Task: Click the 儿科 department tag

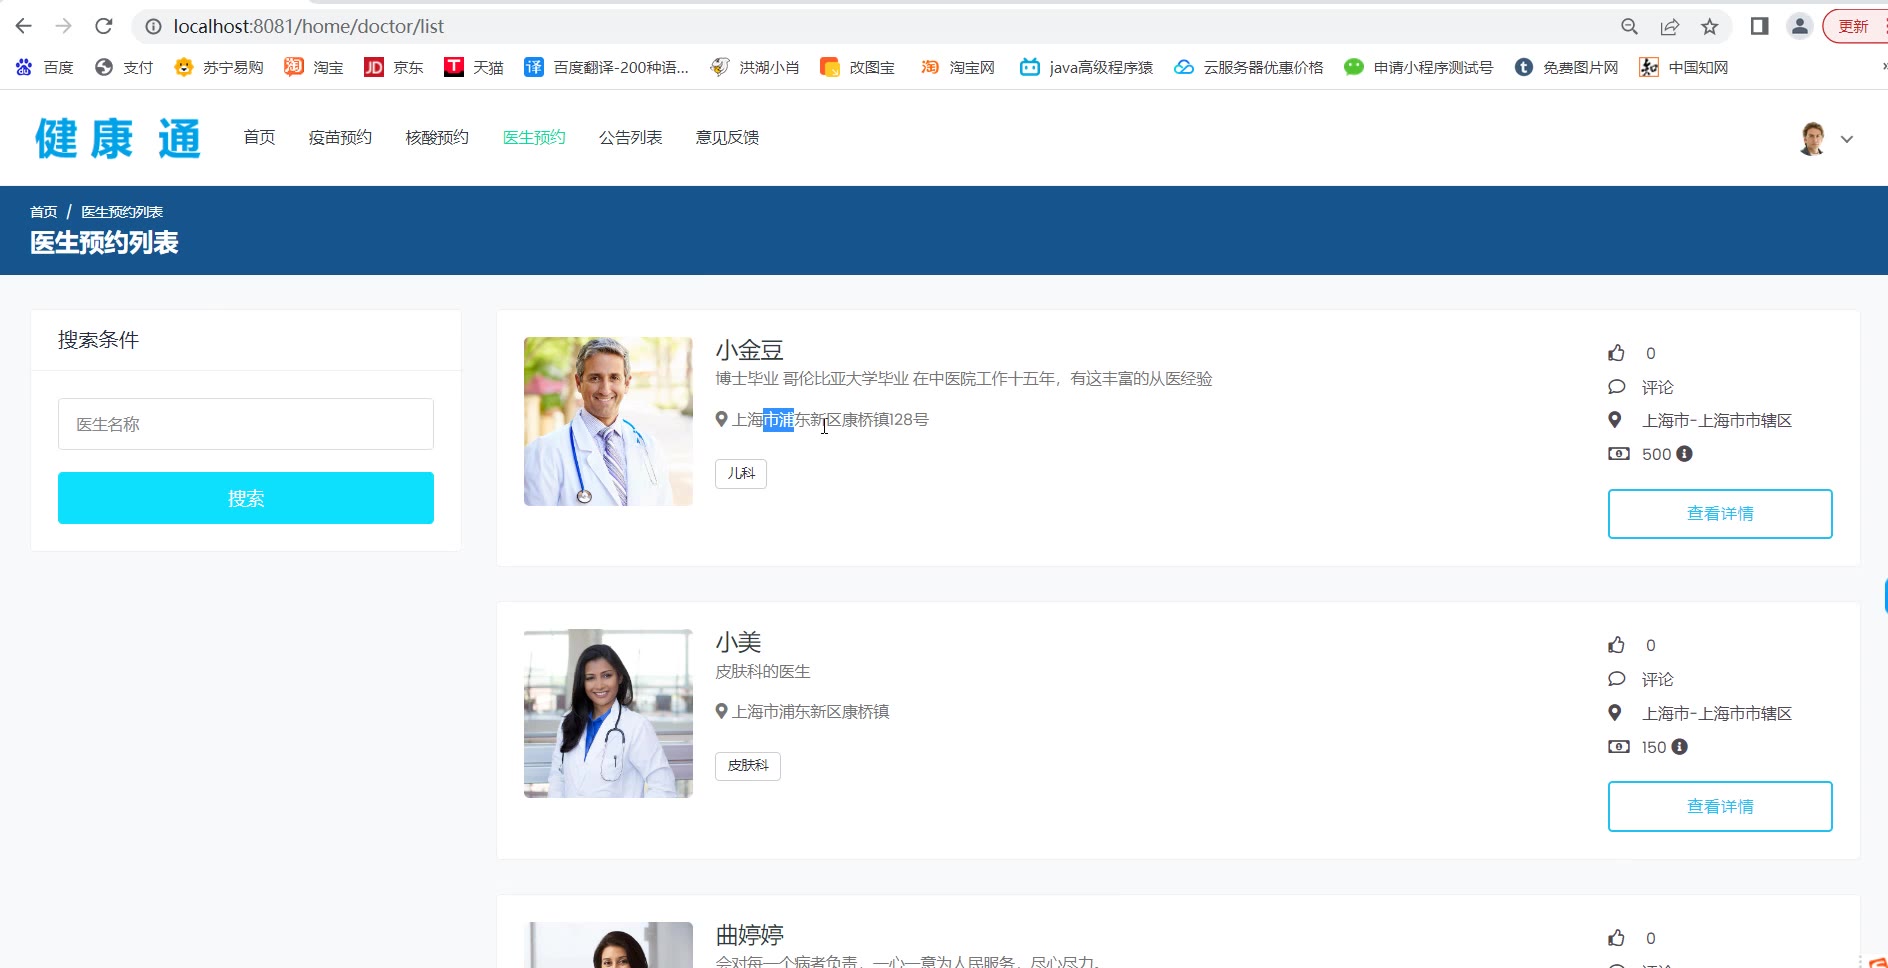Action: point(741,473)
